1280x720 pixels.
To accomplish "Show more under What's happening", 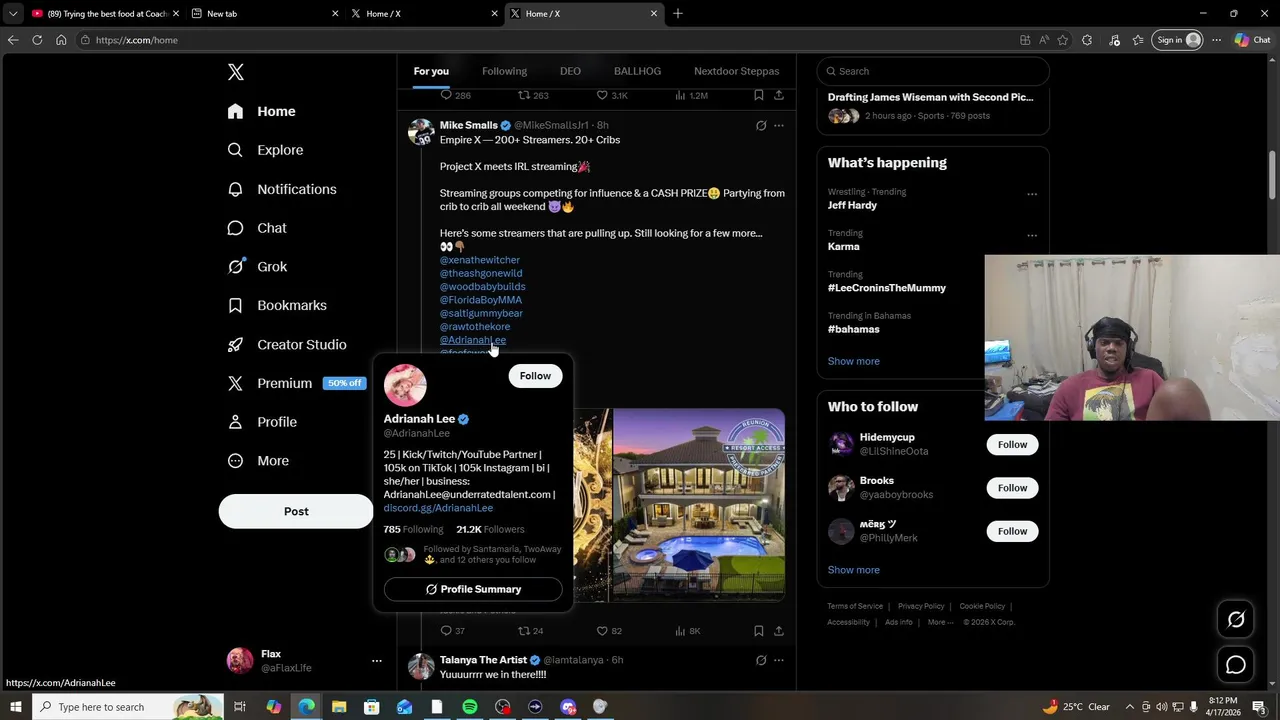I will click(854, 361).
